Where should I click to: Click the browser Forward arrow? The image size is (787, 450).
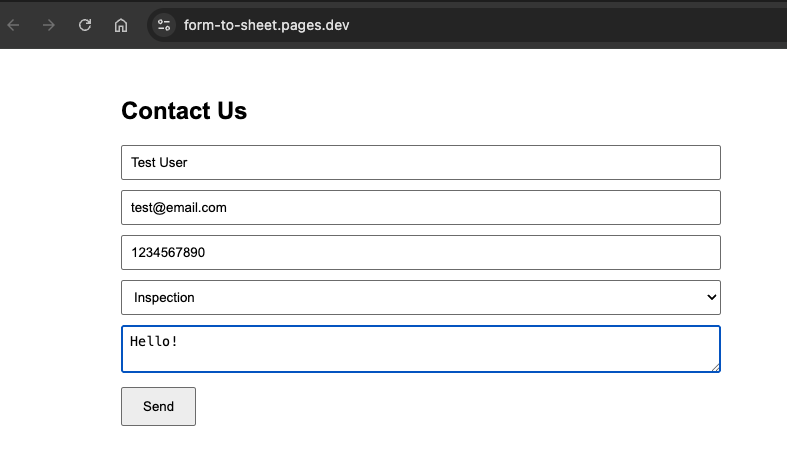click(x=48, y=25)
